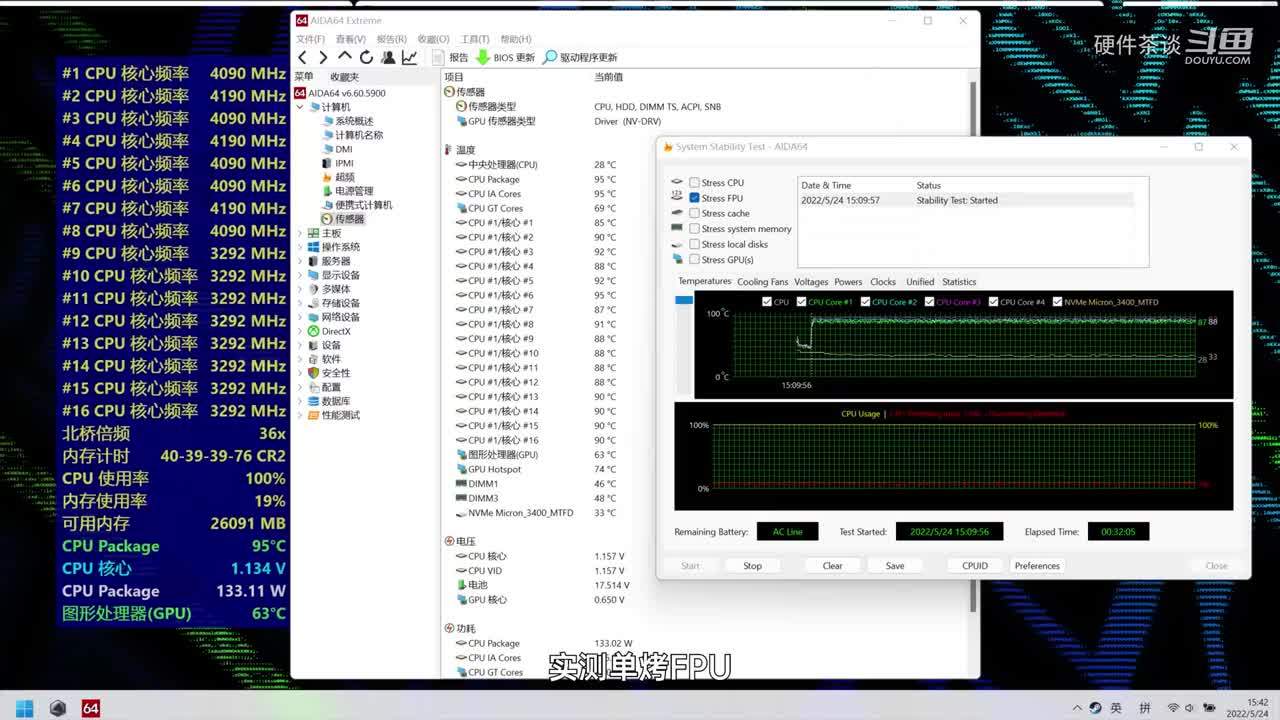The height and width of the screenshot is (720, 1280).
Task: Click the AIDA64 main window vertical scrollbar
Action: click(973, 345)
